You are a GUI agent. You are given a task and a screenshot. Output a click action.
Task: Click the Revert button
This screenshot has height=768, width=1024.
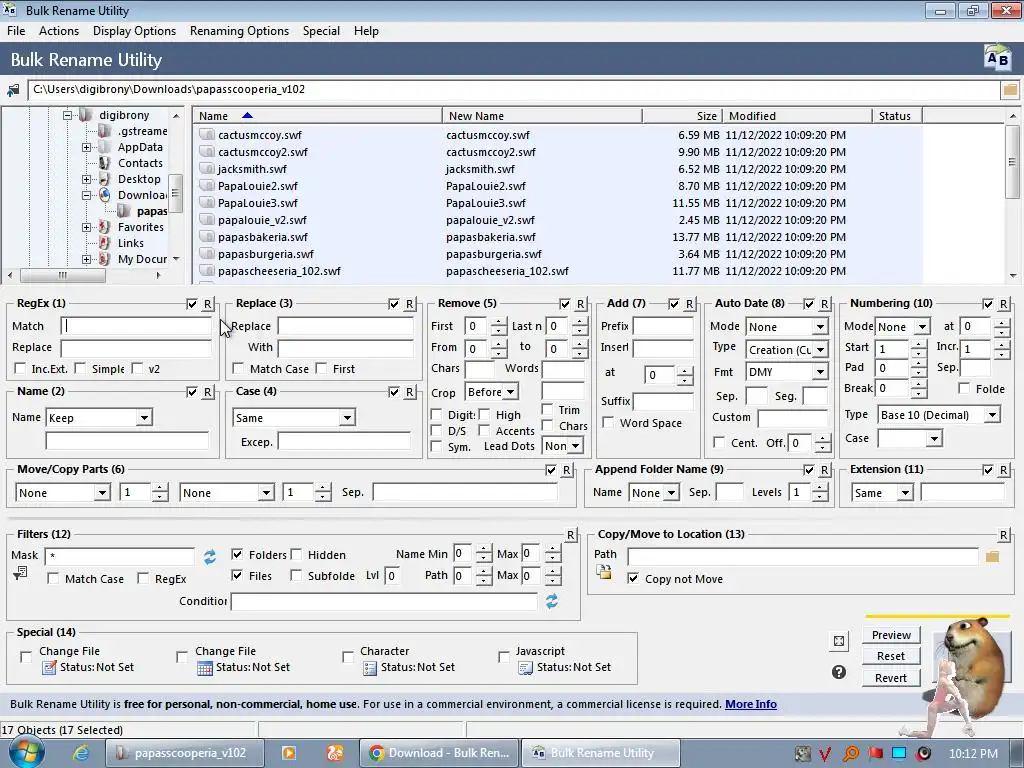[x=891, y=678]
